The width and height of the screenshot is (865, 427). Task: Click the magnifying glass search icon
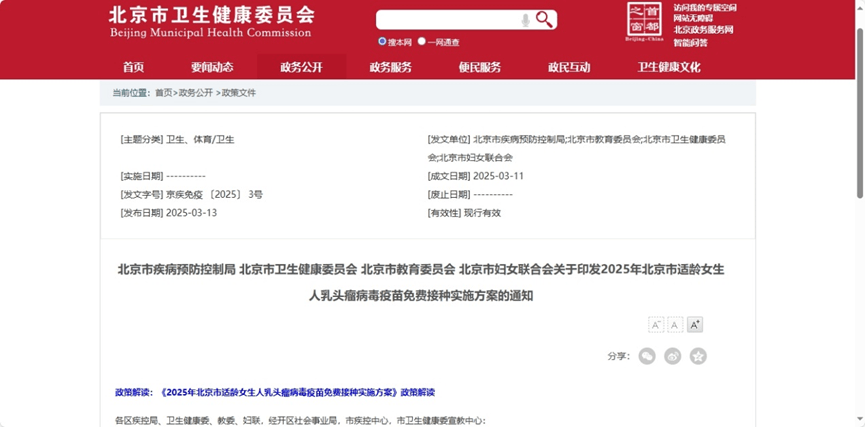(544, 19)
